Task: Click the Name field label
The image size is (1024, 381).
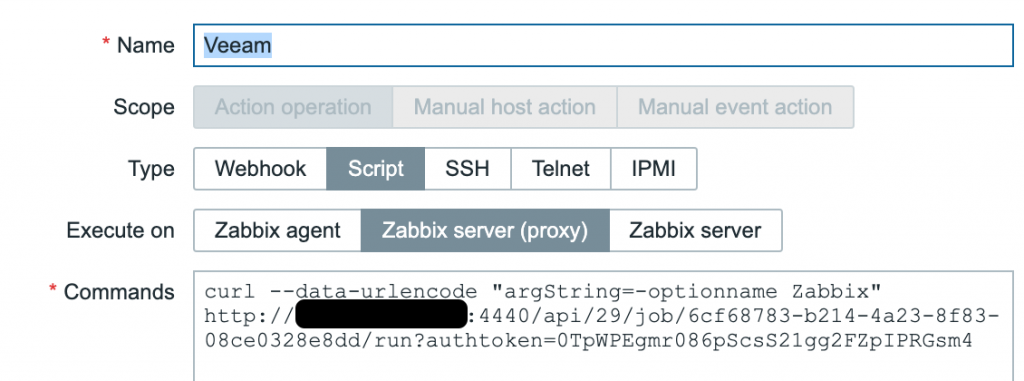Action: (x=146, y=46)
